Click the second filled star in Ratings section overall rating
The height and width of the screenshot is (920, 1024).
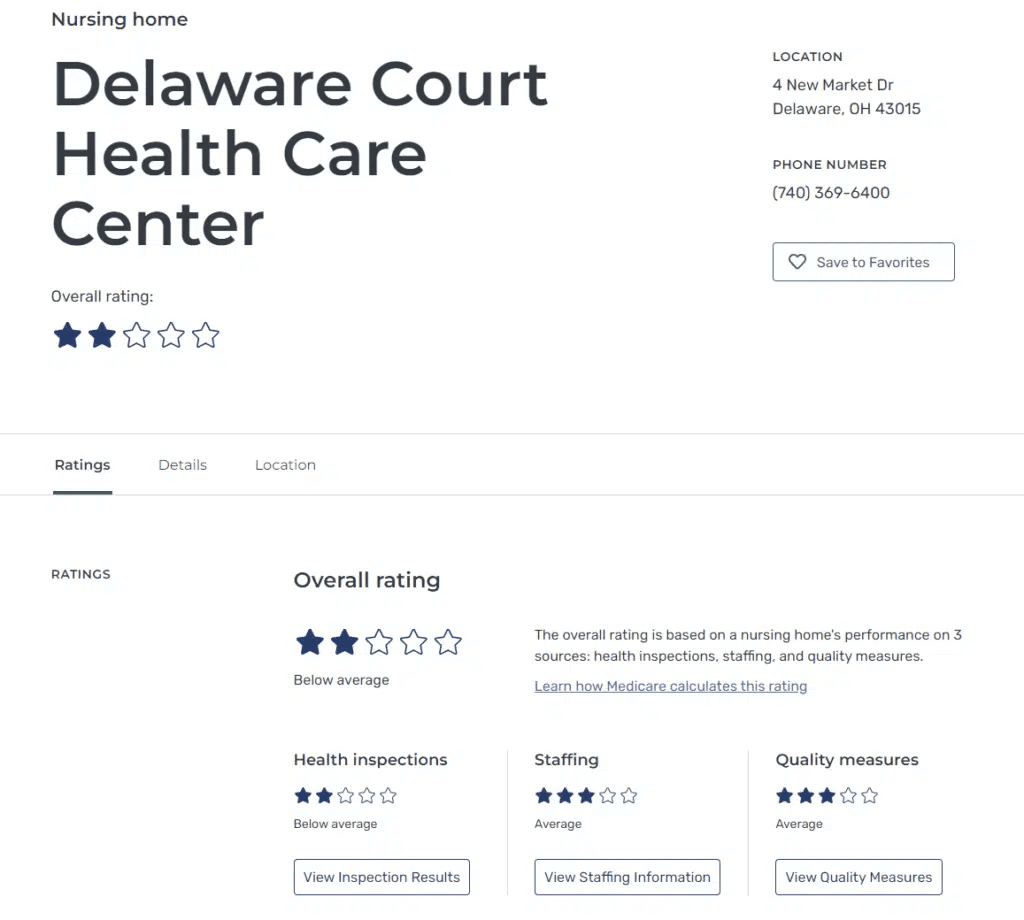pyautogui.click(x=344, y=642)
